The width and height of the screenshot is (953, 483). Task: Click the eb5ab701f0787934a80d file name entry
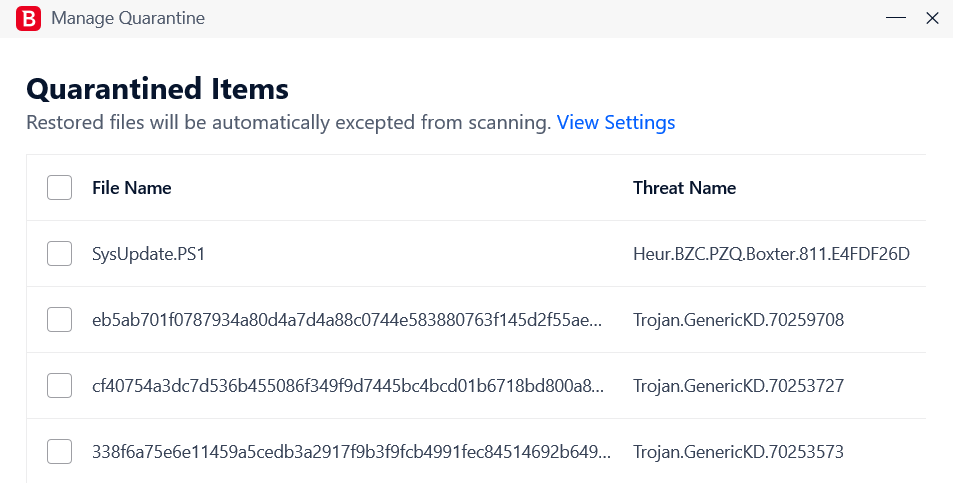(347, 320)
